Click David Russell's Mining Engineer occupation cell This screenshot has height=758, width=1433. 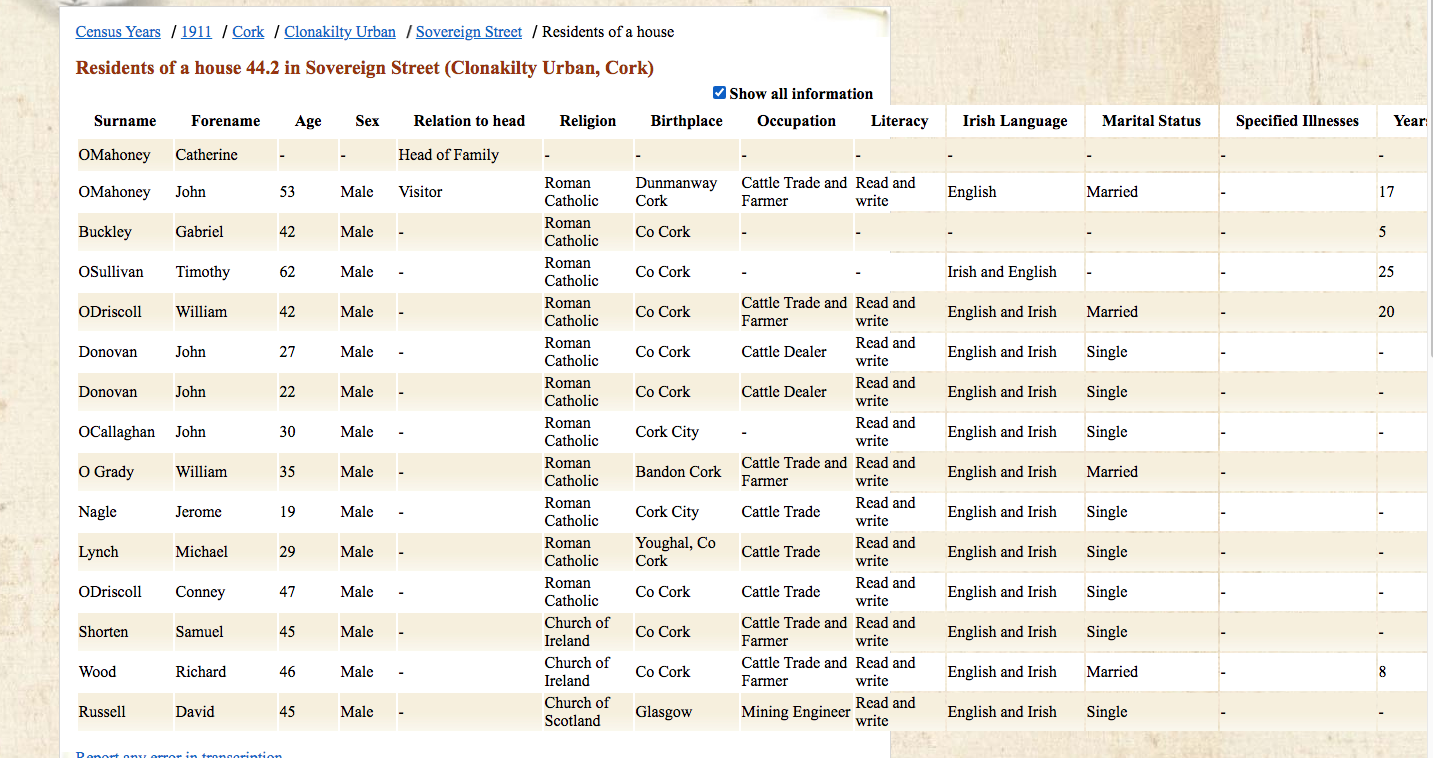(796, 712)
